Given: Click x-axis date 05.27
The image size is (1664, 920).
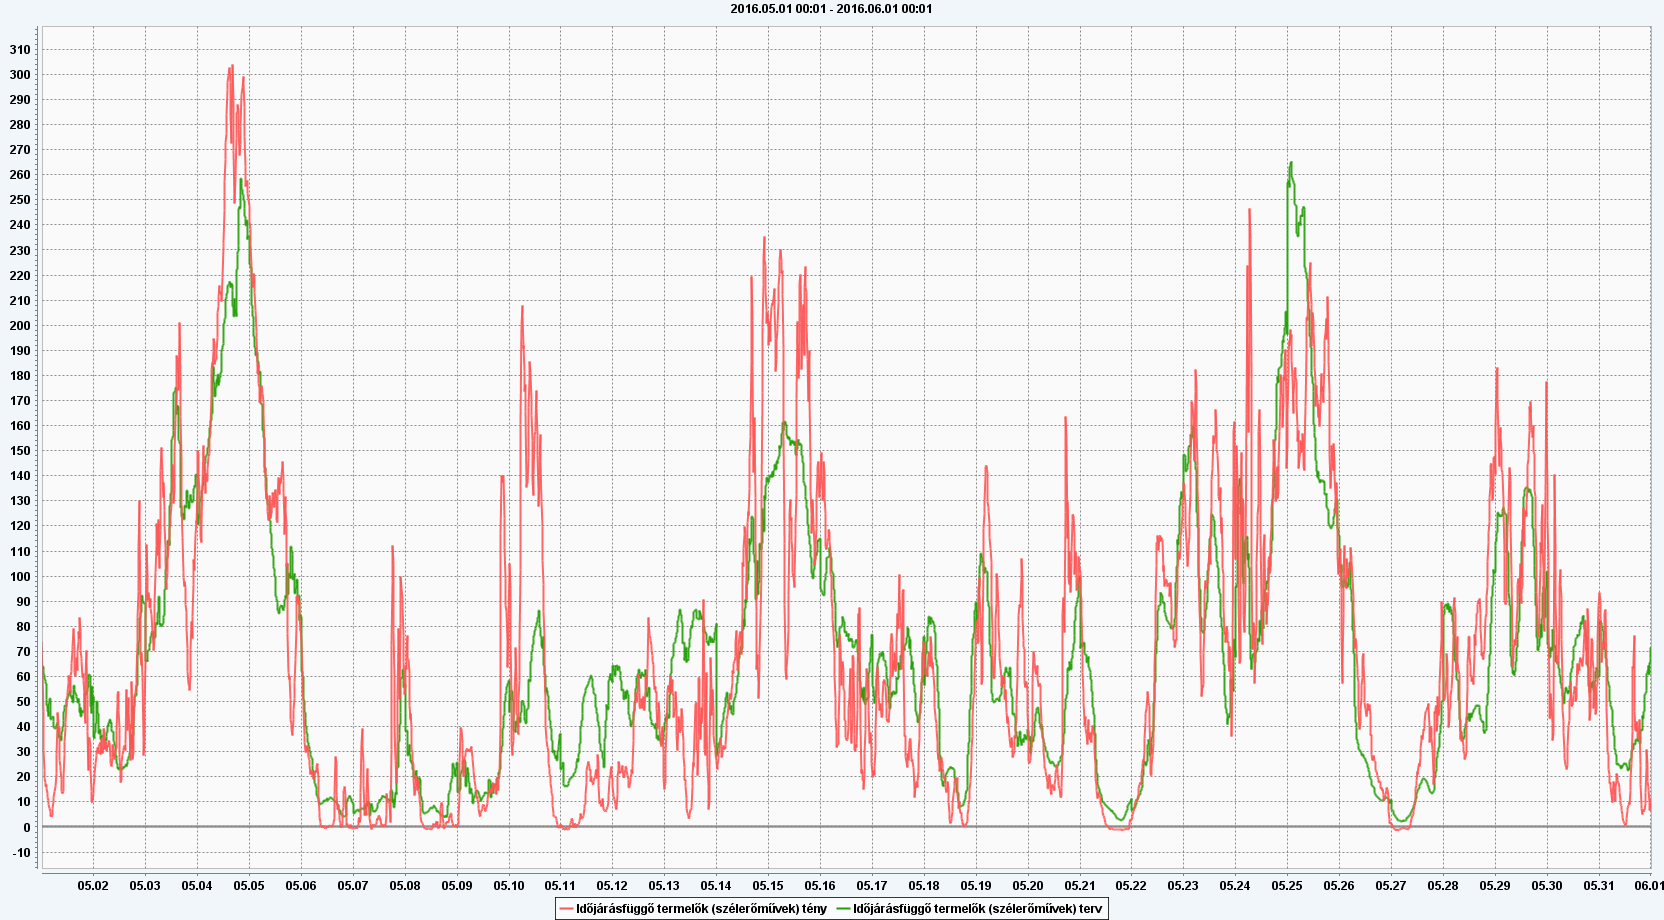Looking at the screenshot, I should pos(1391,886).
